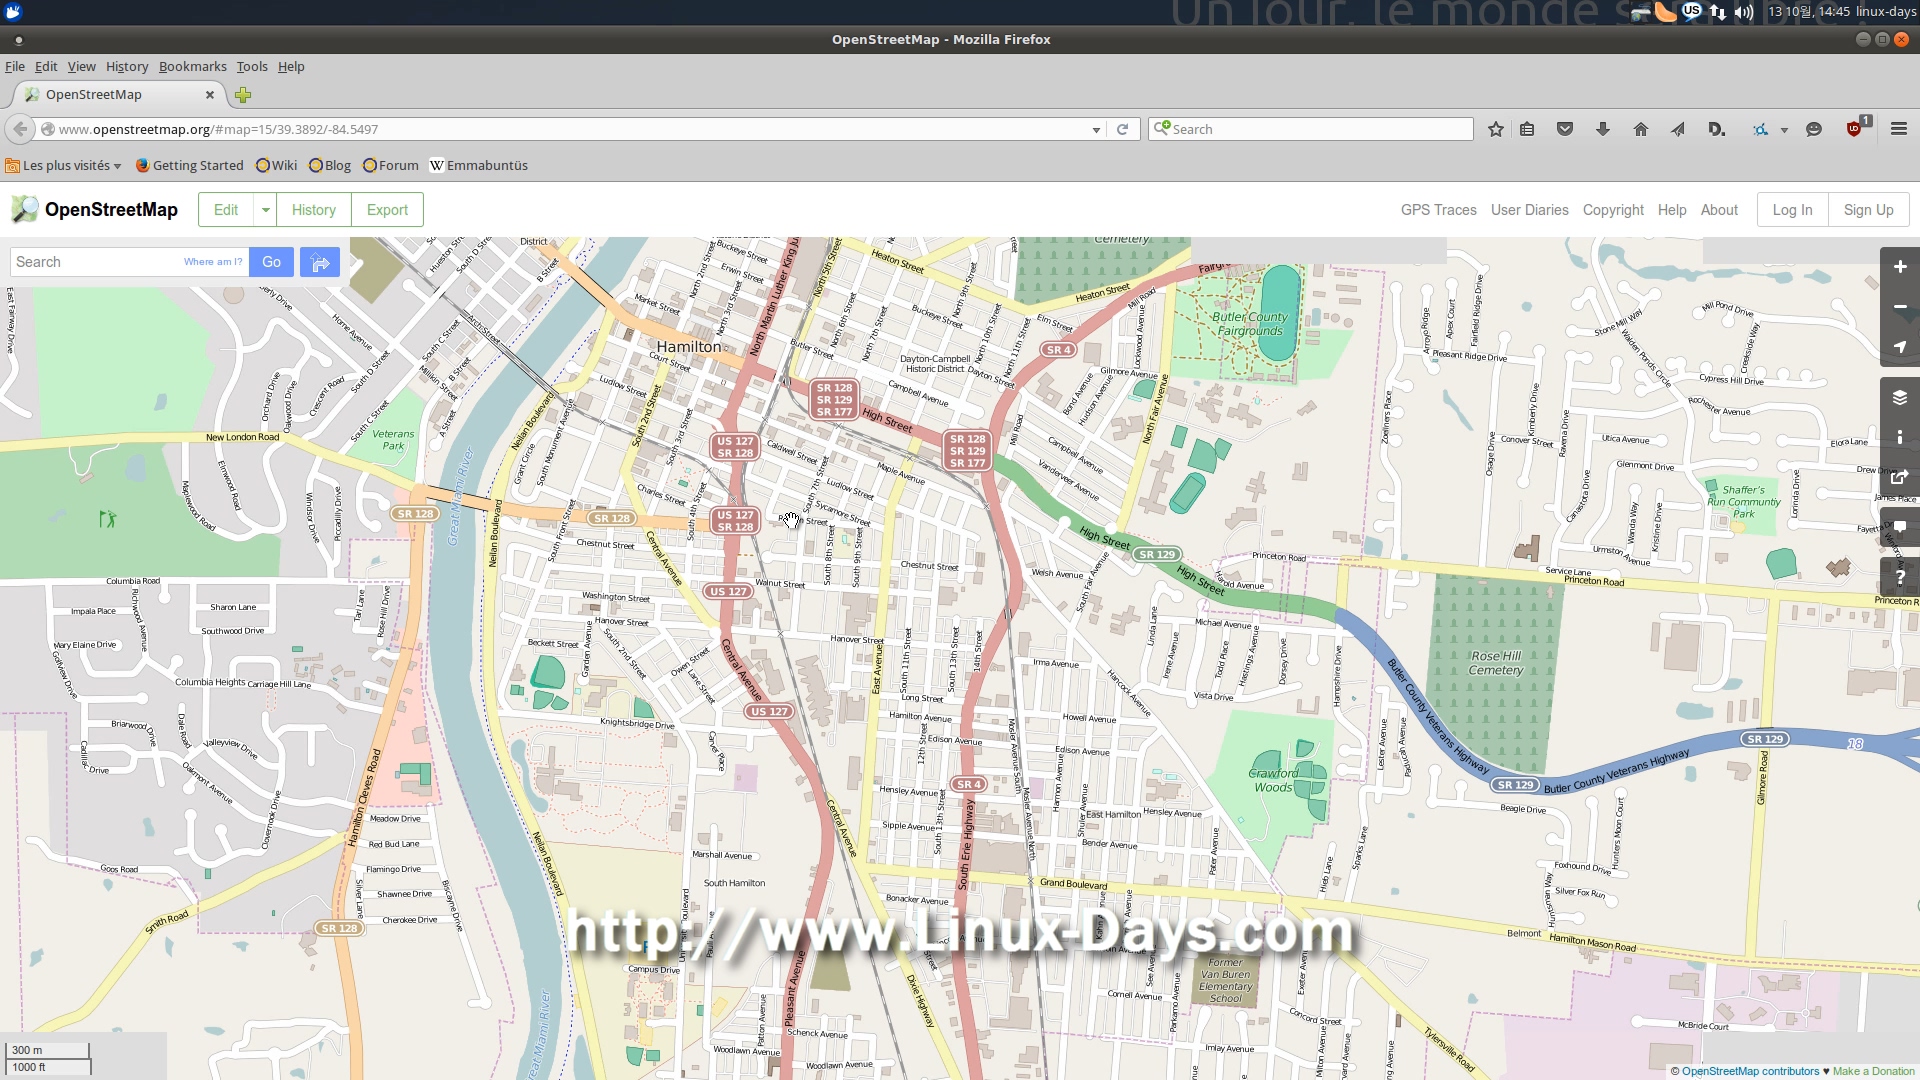The image size is (1920, 1080).
Task: Expand the URL bar history dropdown
Action: [x=1097, y=130]
